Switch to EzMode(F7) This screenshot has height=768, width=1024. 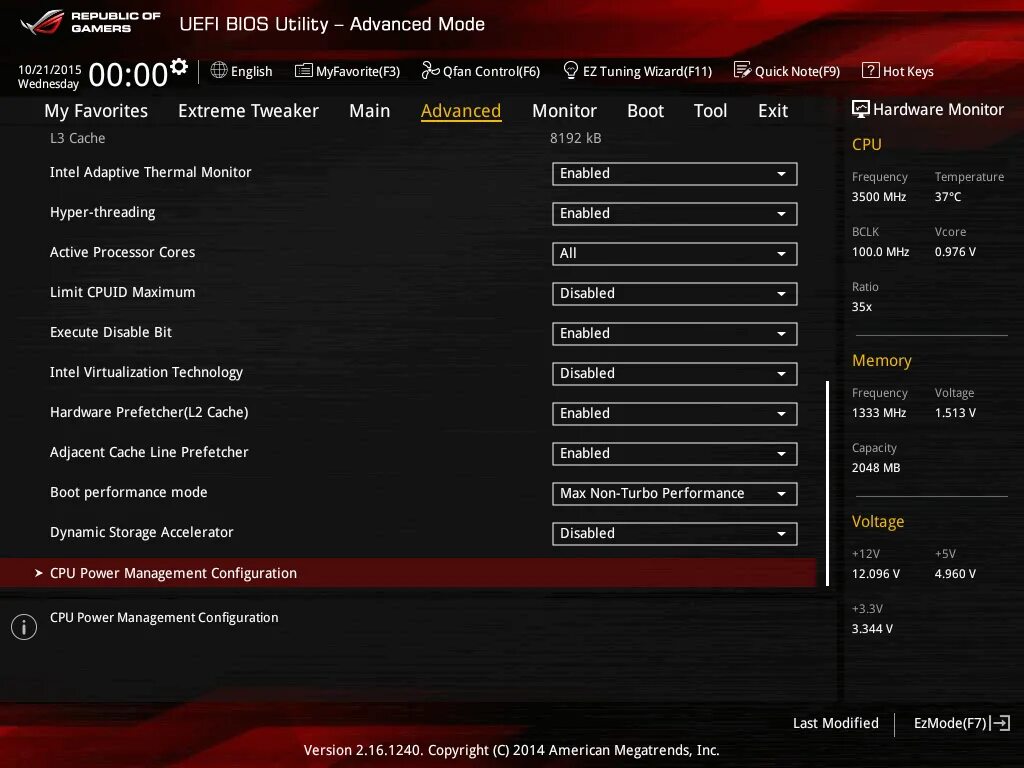point(961,723)
